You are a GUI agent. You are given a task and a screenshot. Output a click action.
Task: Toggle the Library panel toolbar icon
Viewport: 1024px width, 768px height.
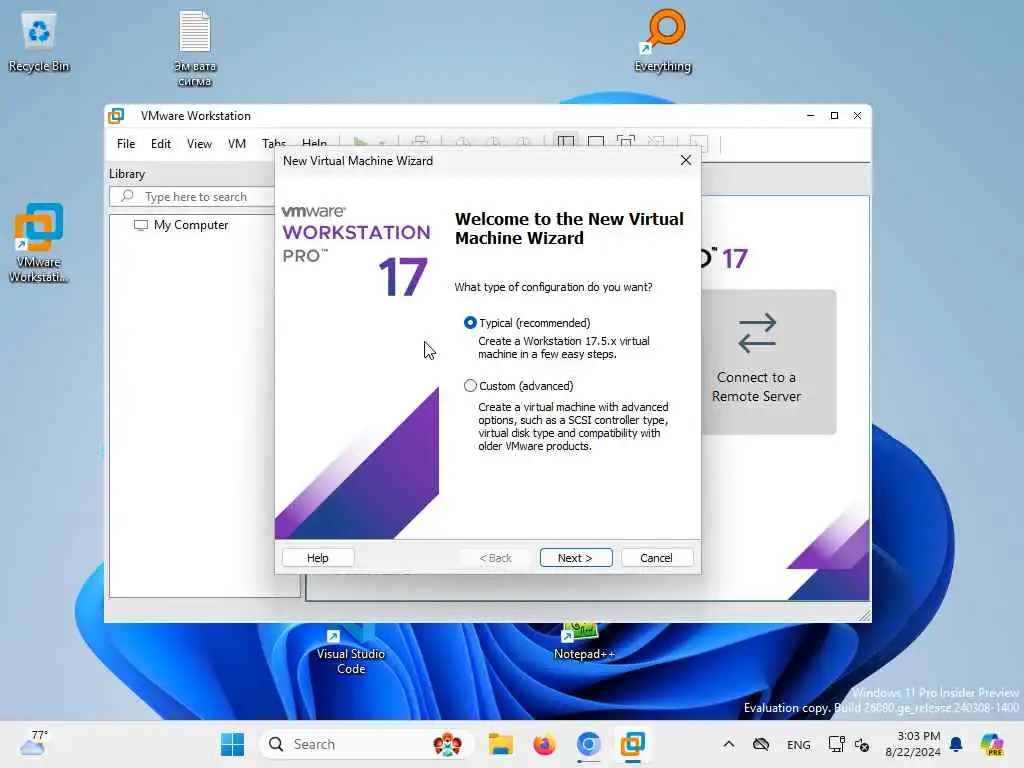(x=566, y=142)
